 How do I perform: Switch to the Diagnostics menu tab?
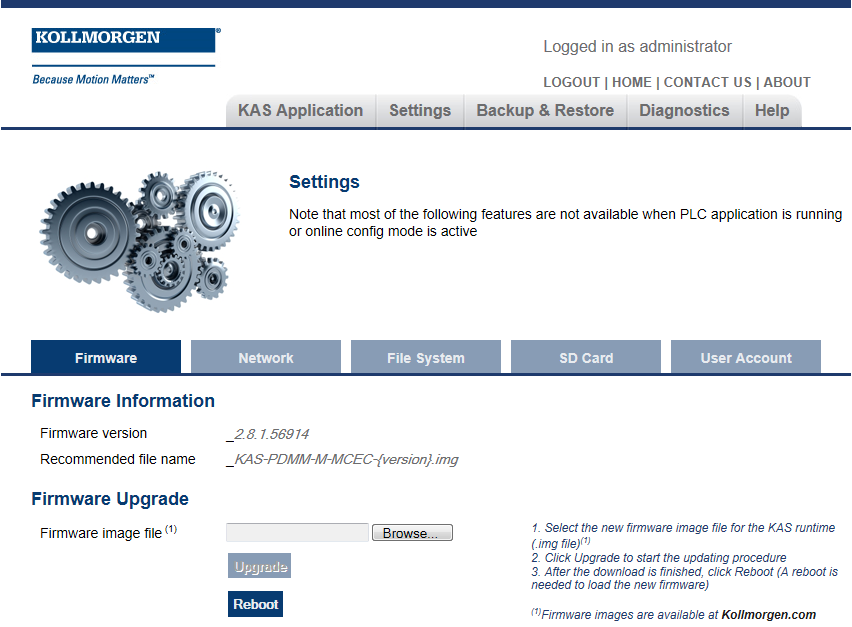[x=684, y=111]
